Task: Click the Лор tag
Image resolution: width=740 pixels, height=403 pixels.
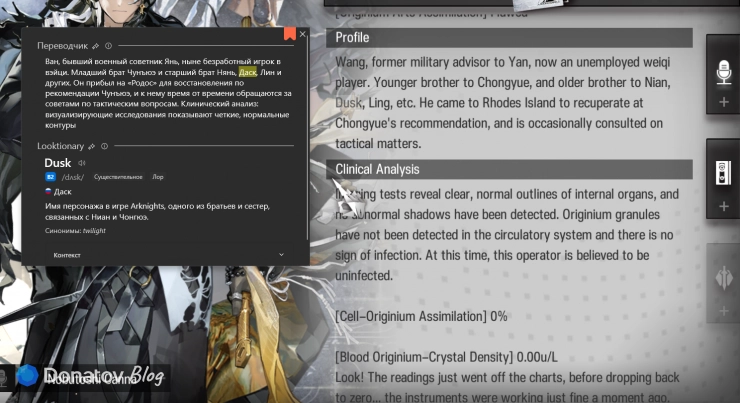Action: click(x=158, y=177)
